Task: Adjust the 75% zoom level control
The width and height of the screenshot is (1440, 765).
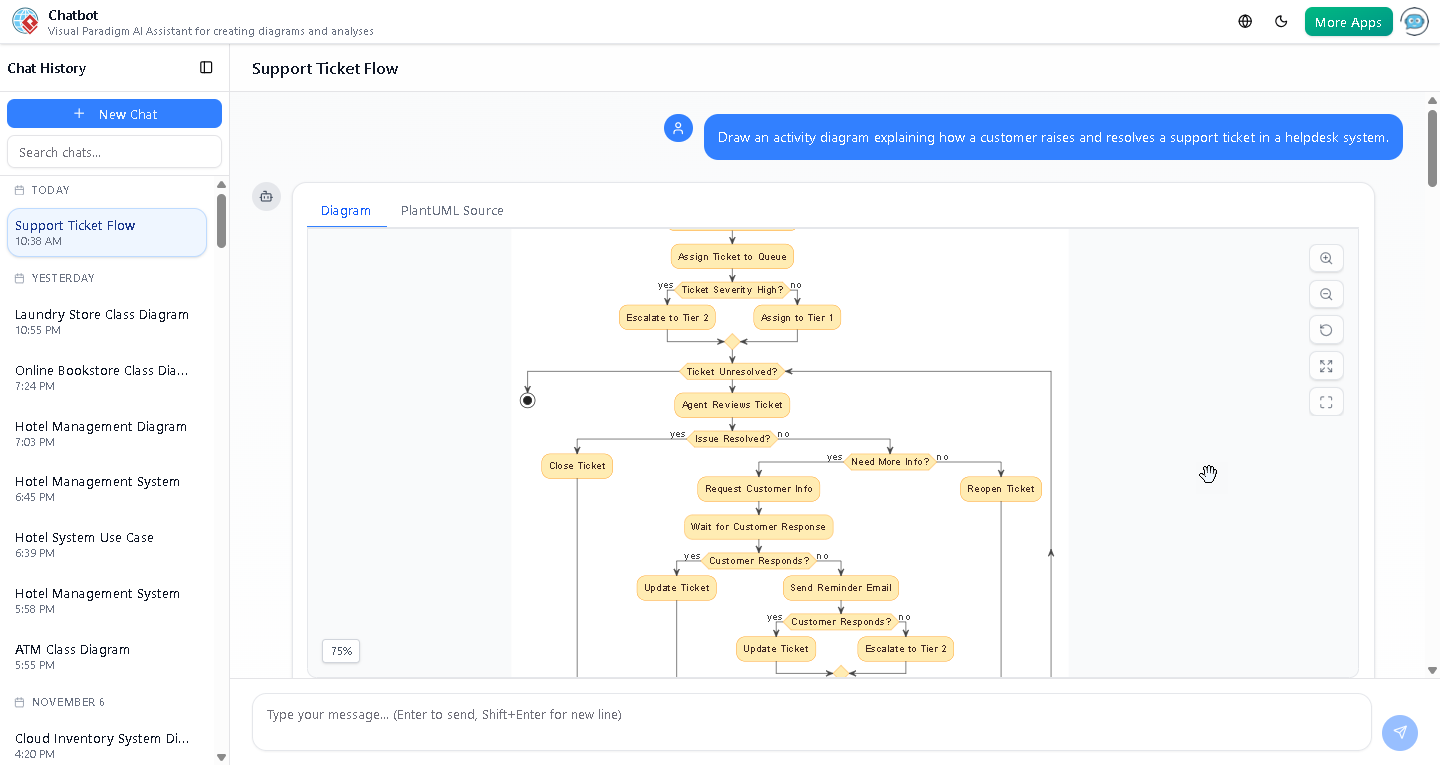Action: click(x=340, y=651)
